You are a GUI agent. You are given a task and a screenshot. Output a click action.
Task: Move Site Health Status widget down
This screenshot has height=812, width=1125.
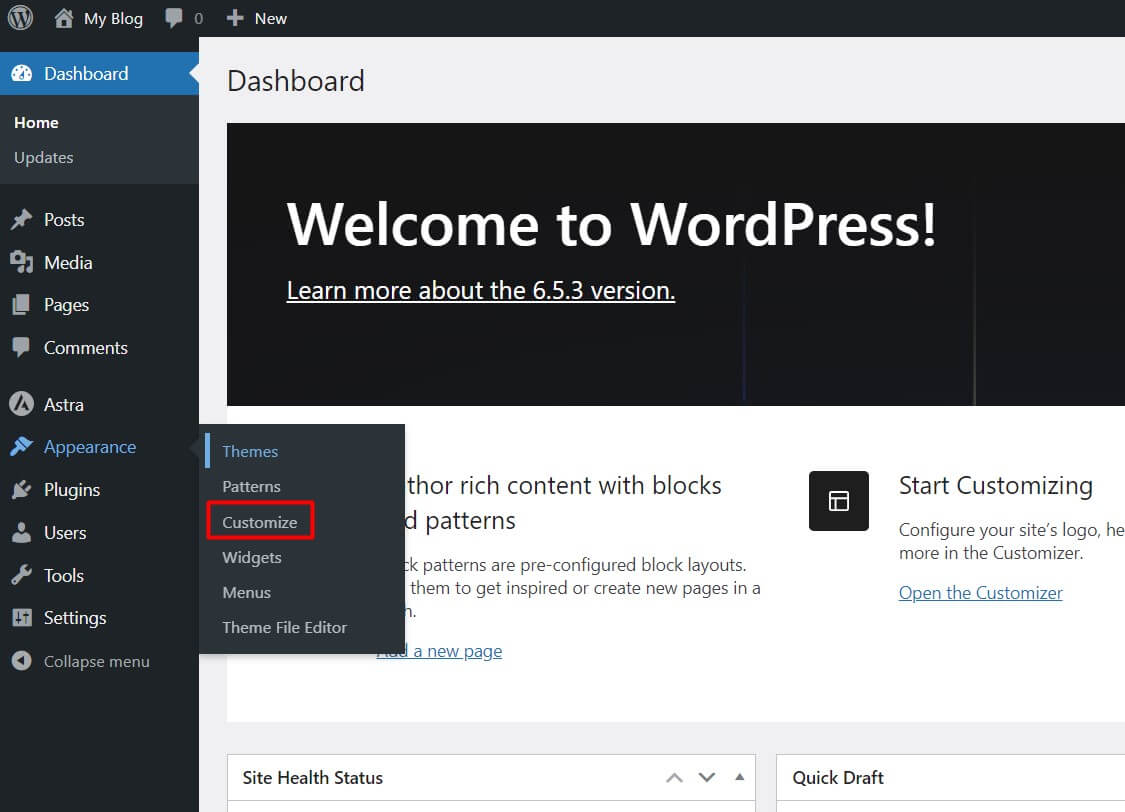tap(707, 778)
